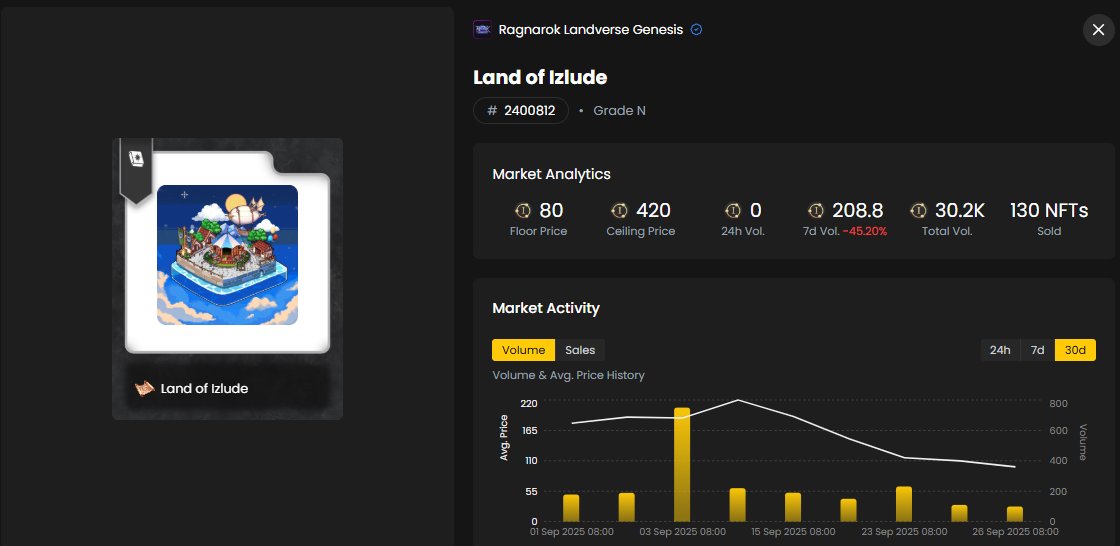Click the Market Activity heading

(546, 308)
